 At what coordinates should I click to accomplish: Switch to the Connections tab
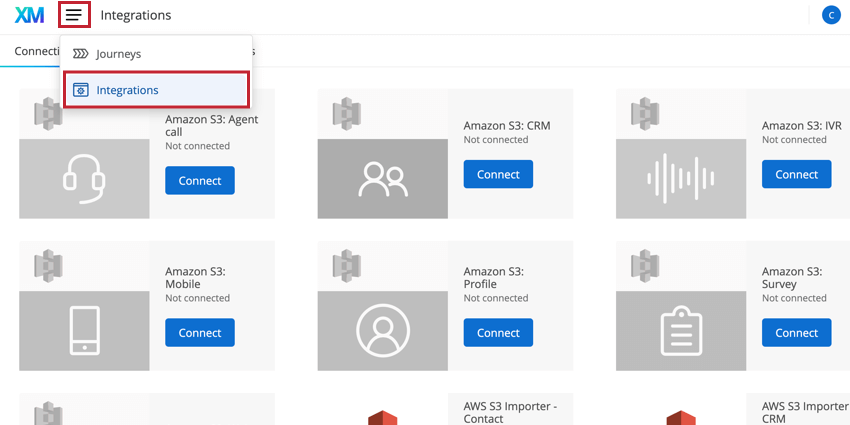pos(37,51)
